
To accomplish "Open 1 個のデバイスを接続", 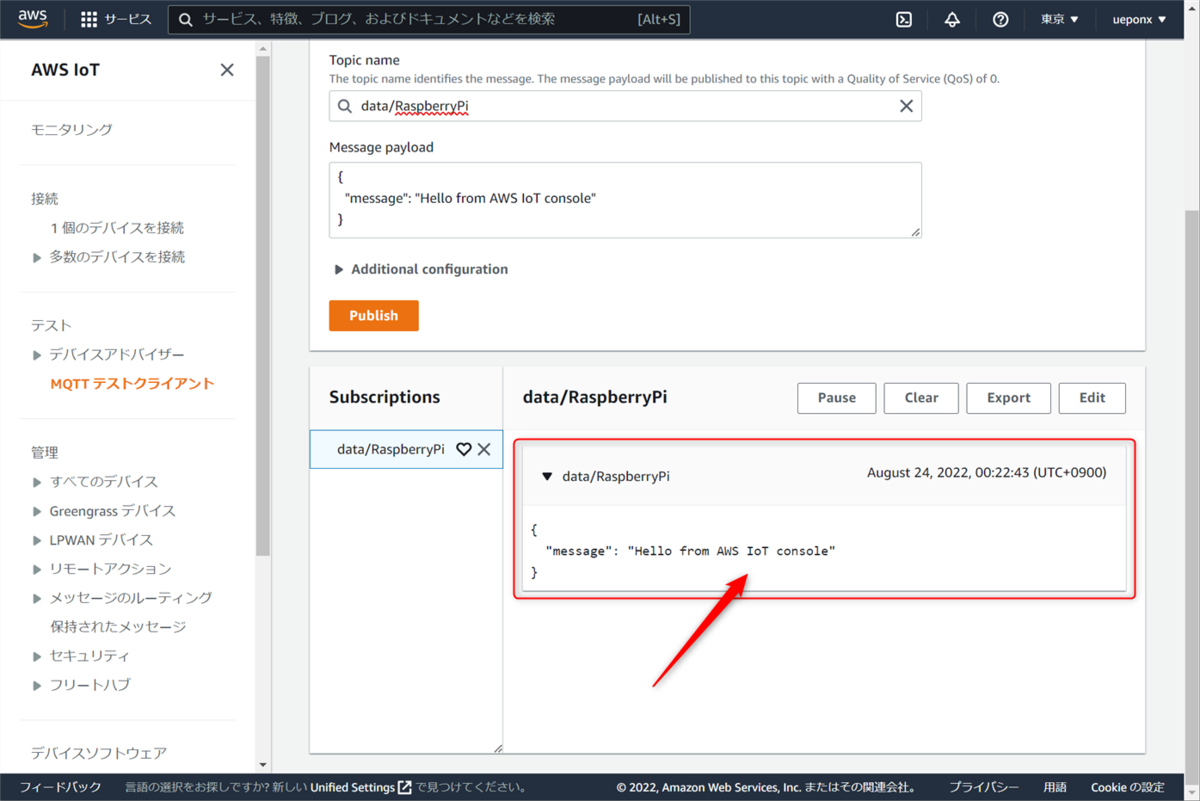I will [x=117, y=228].
